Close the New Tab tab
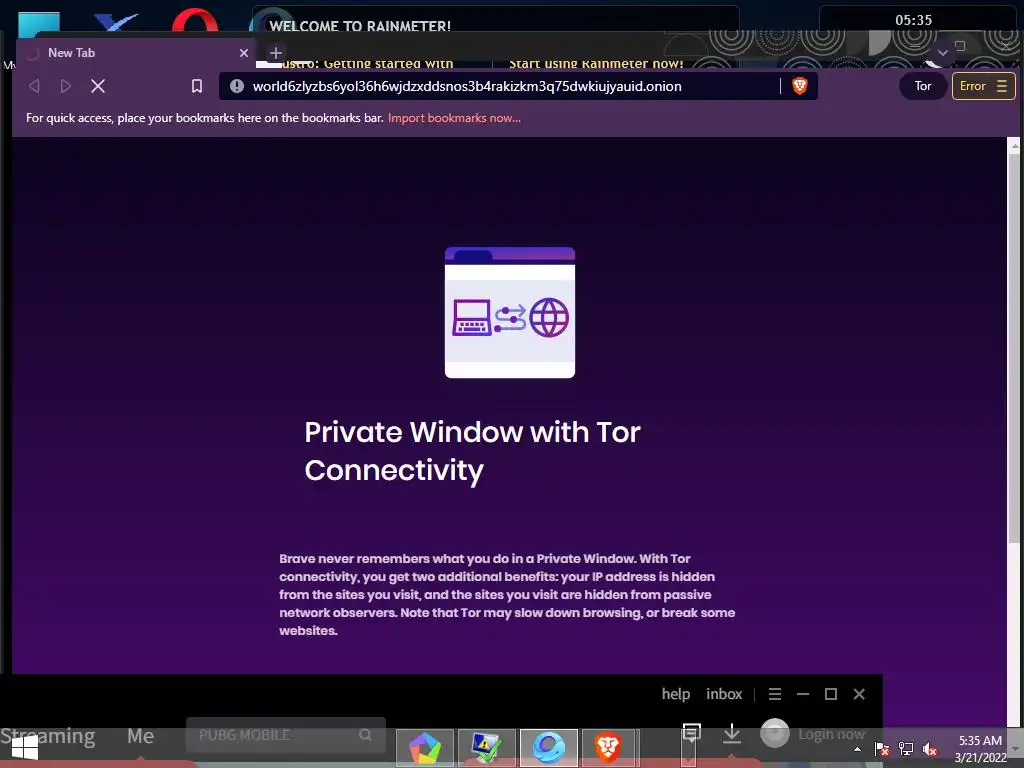The image size is (1024, 768). tap(244, 53)
